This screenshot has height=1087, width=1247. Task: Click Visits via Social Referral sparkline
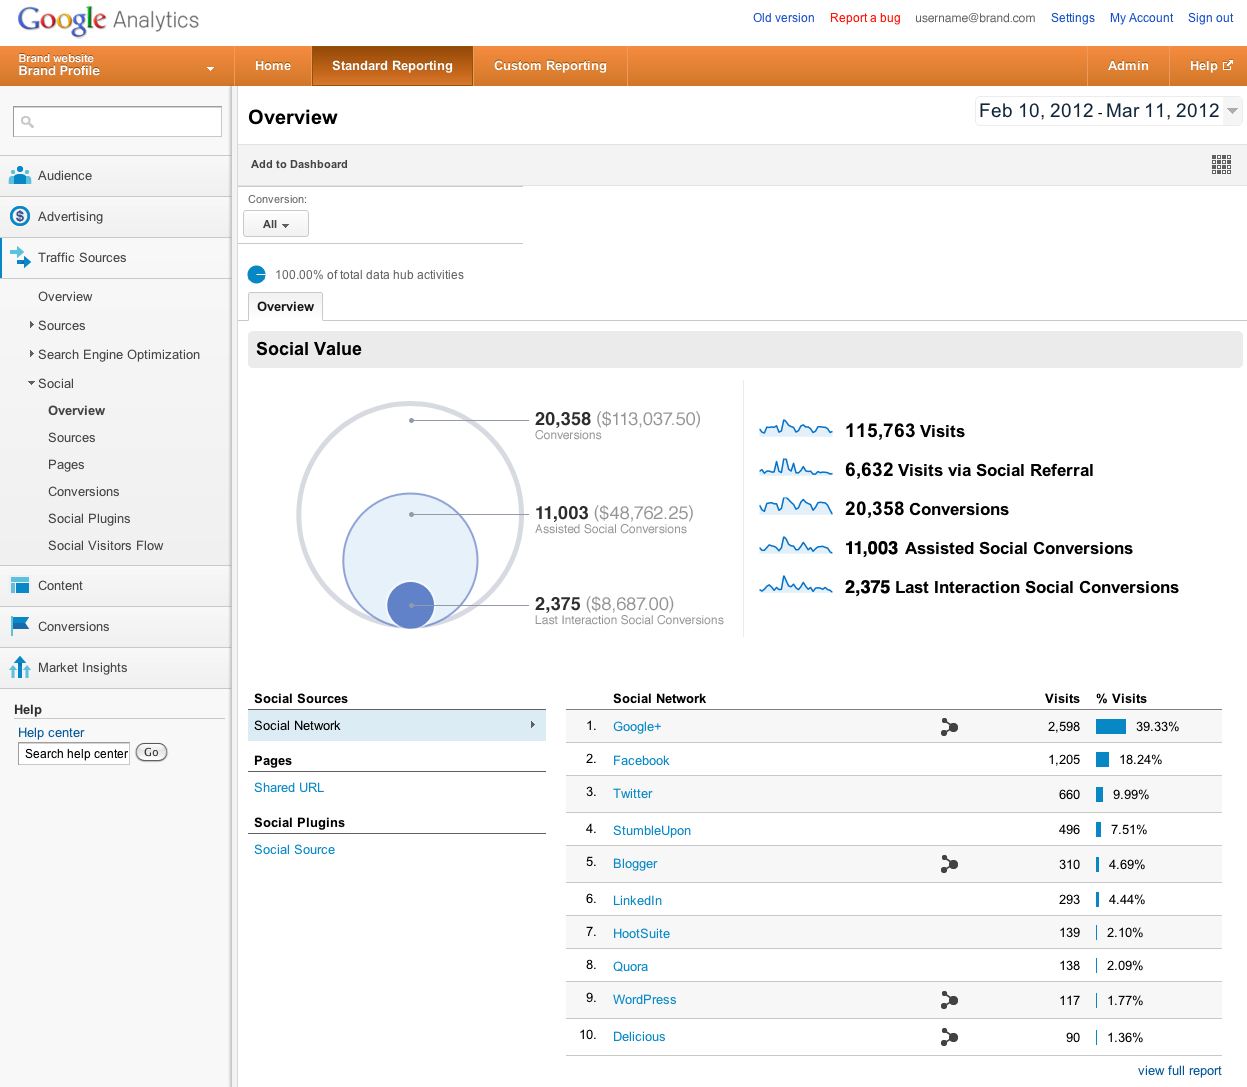tap(796, 469)
